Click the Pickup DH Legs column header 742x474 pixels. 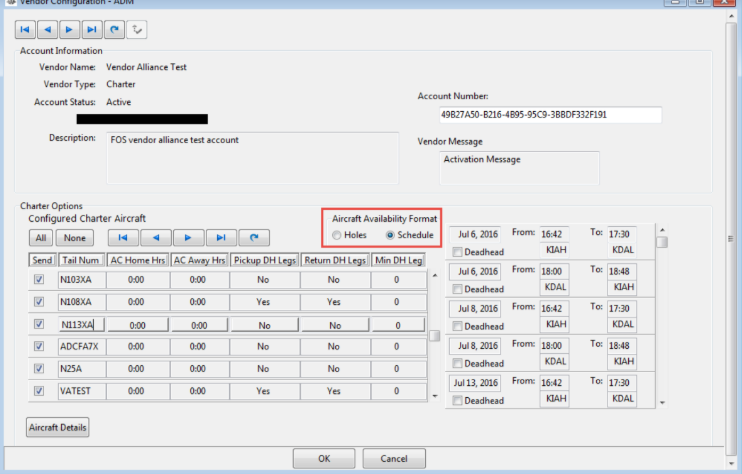(264, 261)
